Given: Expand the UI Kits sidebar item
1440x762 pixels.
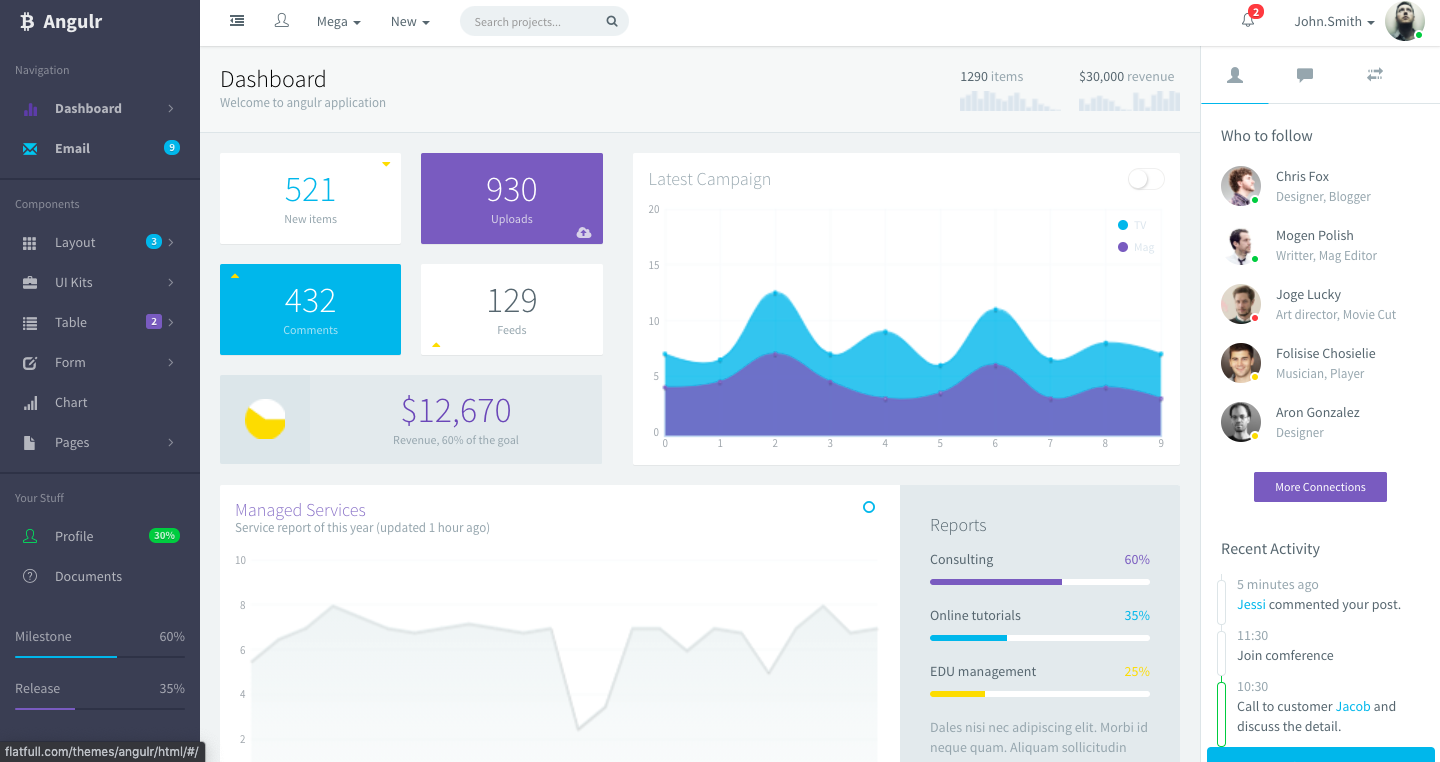Looking at the screenshot, I should (74, 282).
